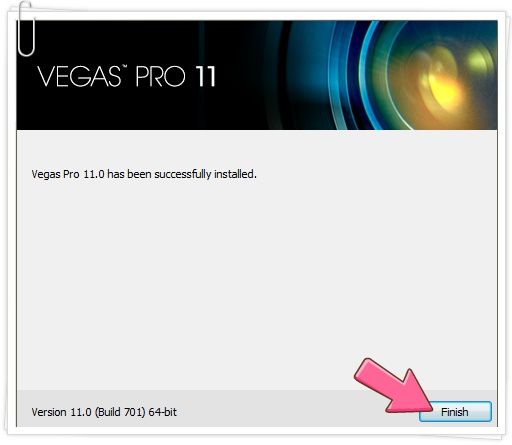Click the Finish button
This screenshot has height=445, width=512.
point(455,412)
